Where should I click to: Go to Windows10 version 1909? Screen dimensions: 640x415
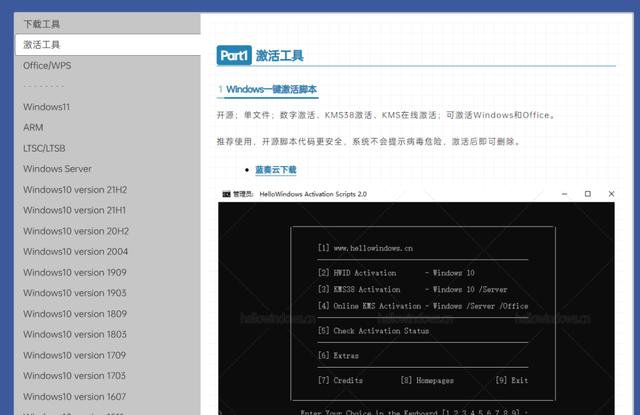(108, 272)
